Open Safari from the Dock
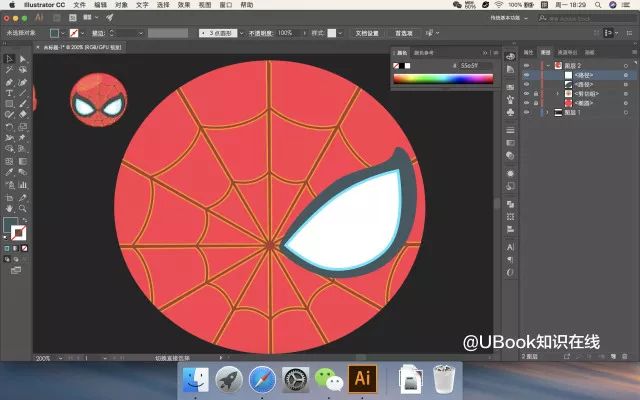This screenshot has height=400, width=640. [x=262, y=379]
